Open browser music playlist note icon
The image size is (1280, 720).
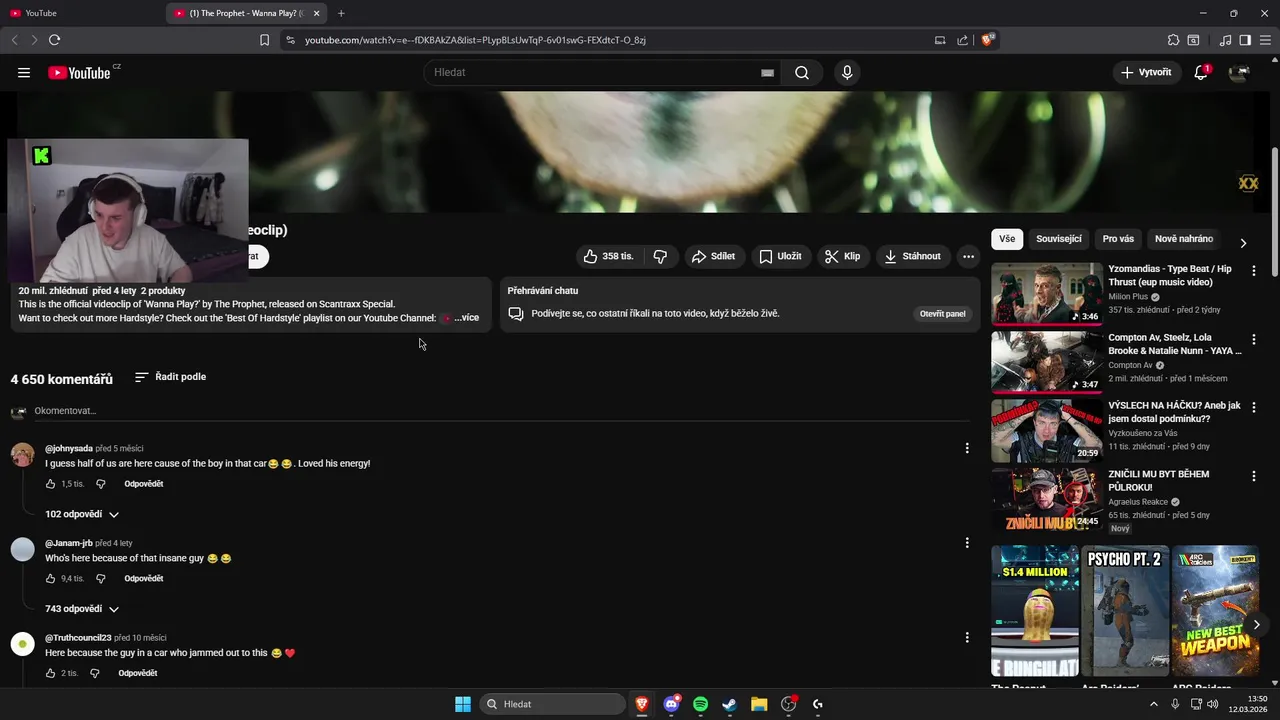point(1225,40)
